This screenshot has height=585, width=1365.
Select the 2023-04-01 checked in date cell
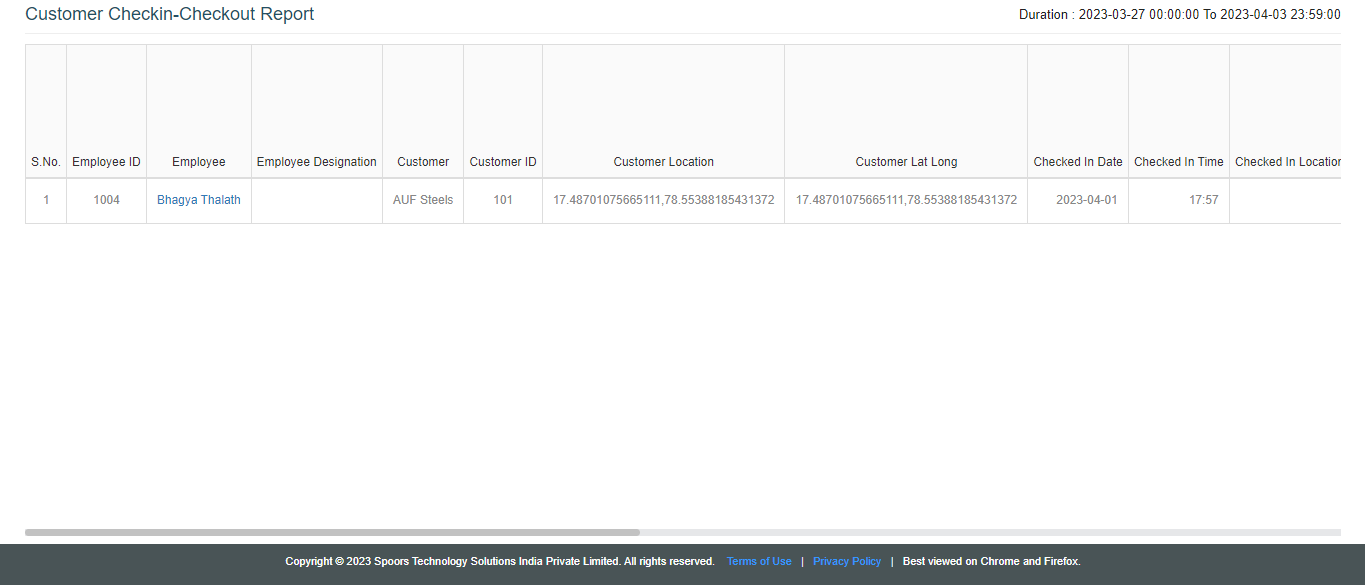click(1086, 200)
